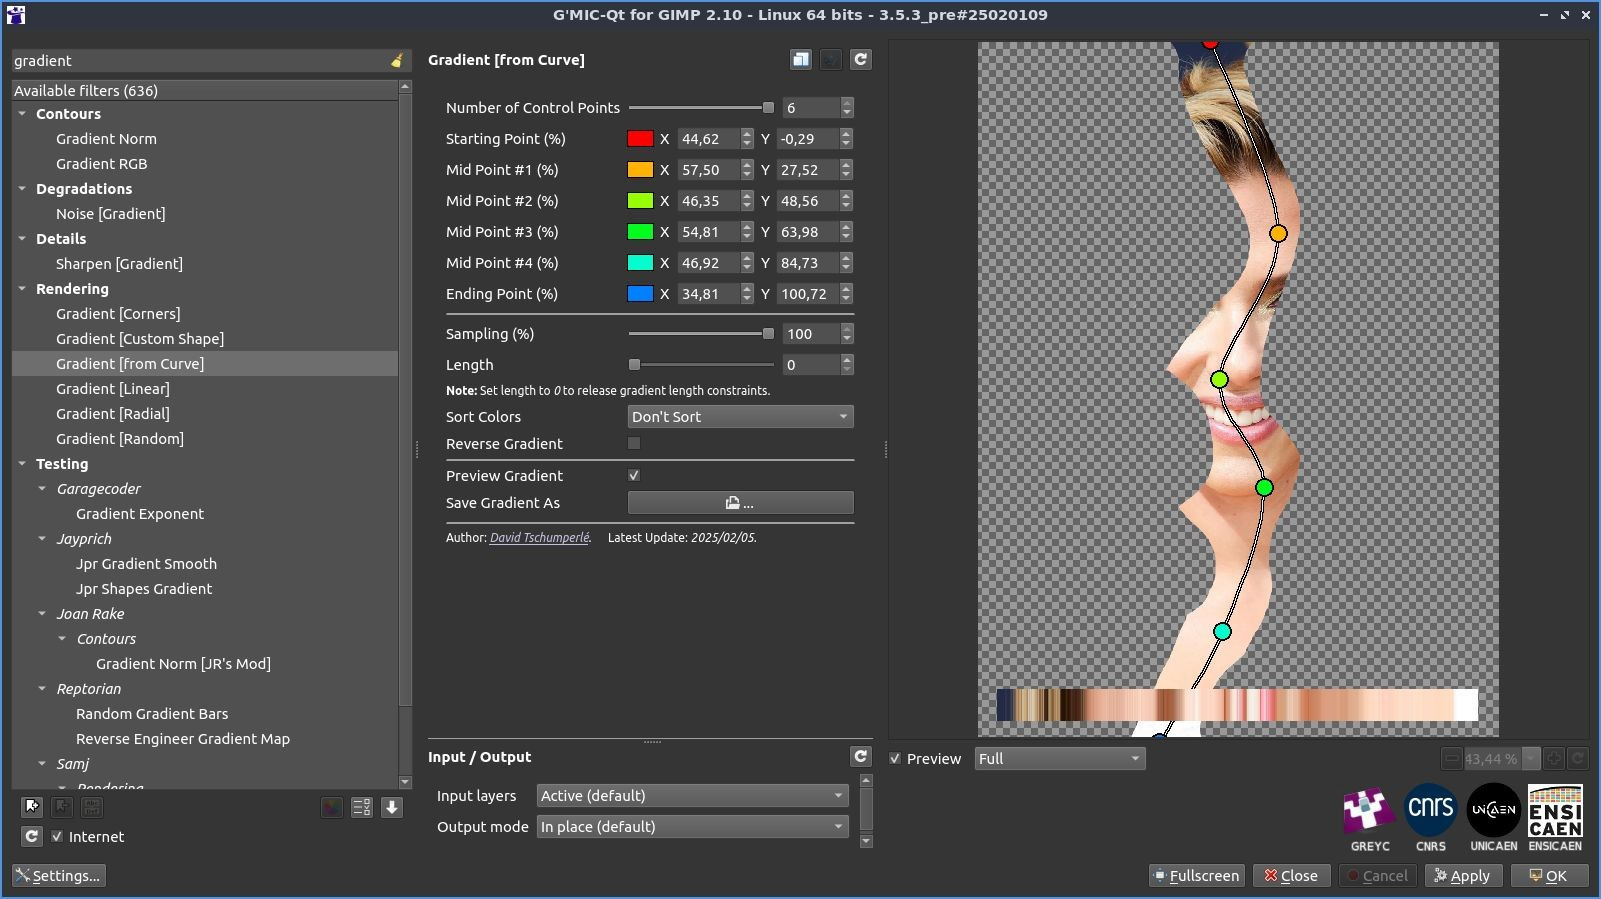Viewport: 1601px width, 899px height.
Task: Open the David Tschumperlé author link
Action: pyautogui.click(x=539, y=538)
